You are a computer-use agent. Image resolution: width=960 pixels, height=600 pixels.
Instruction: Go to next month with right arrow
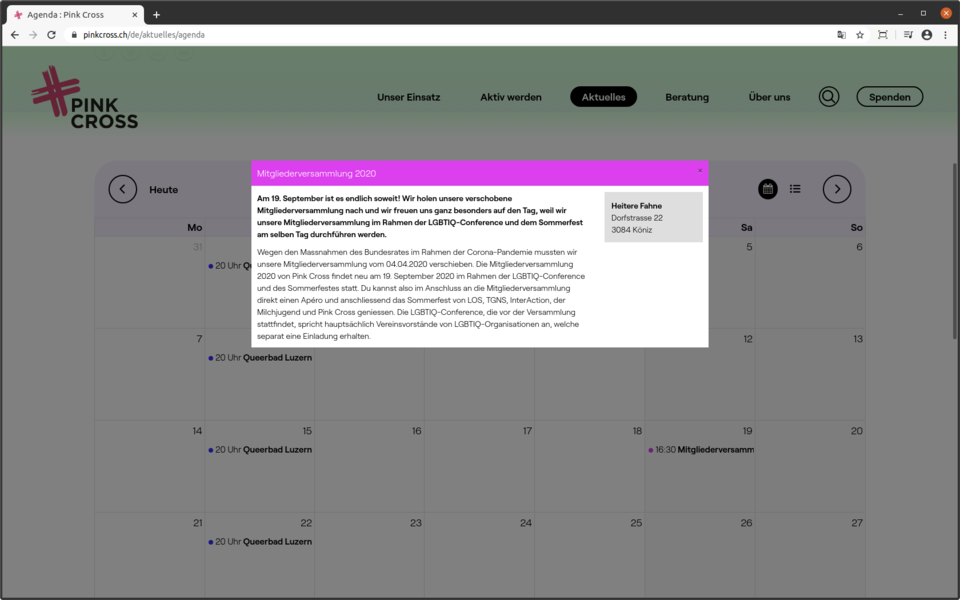[x=837, y=189]
